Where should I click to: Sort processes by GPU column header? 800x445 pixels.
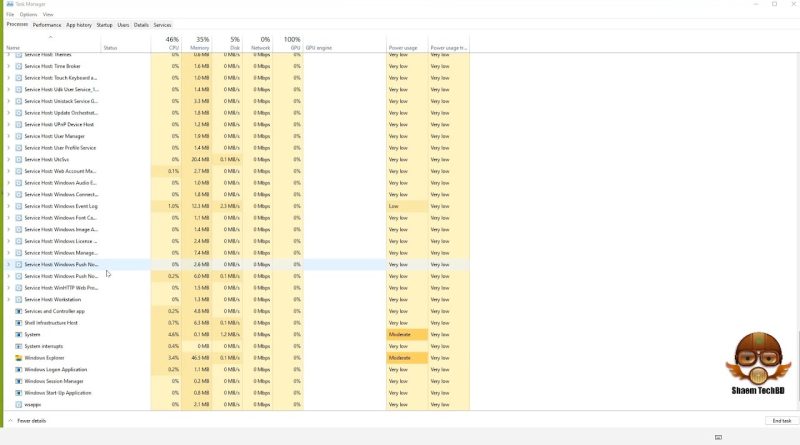pos(288,43)
